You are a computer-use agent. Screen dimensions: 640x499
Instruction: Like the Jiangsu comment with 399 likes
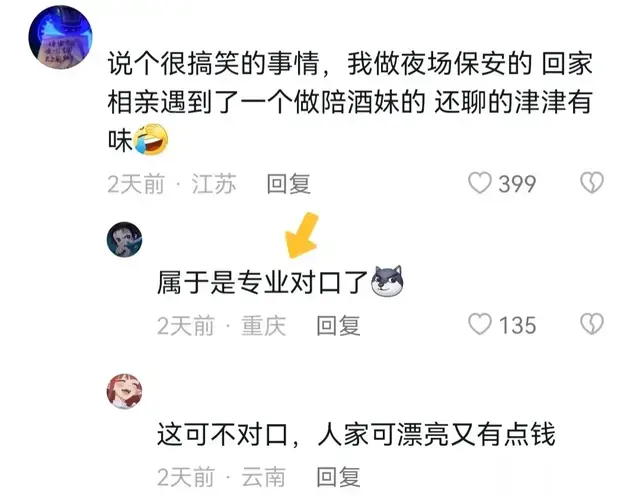(x=480, y=183)
